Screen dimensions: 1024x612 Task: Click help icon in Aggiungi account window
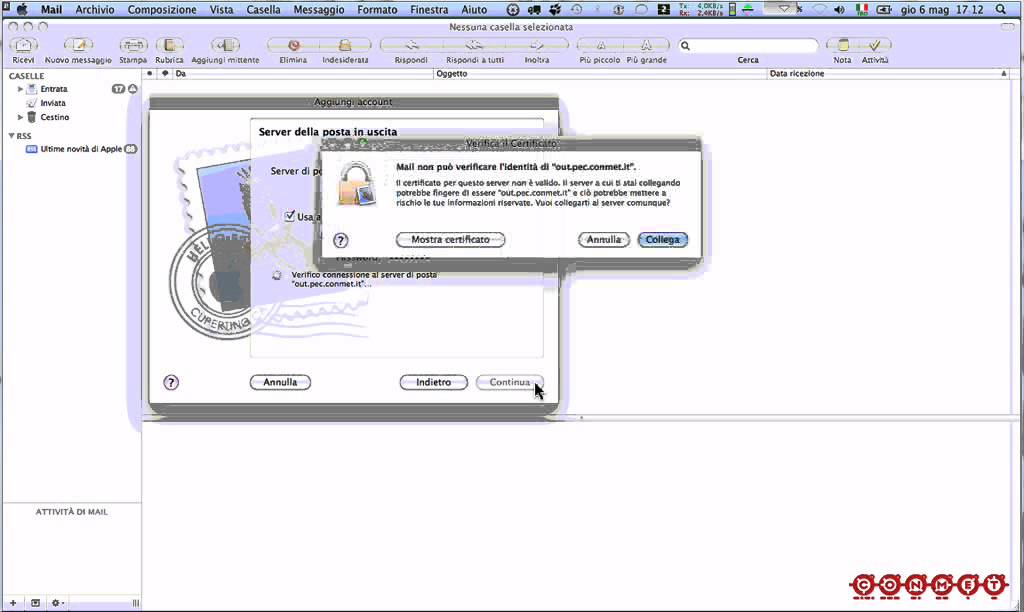click(x=170, y=383)
